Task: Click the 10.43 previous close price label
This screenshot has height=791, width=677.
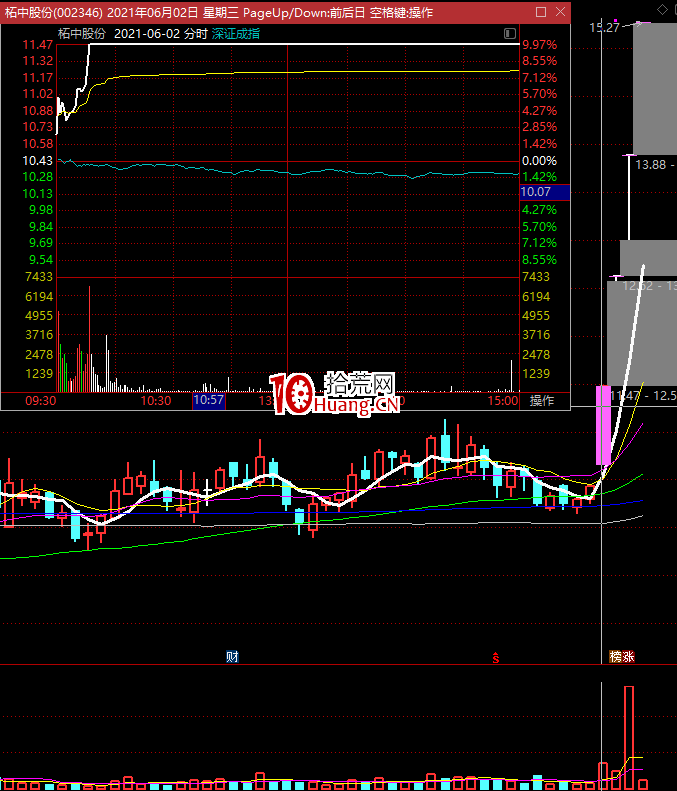Action: [38, 160]
